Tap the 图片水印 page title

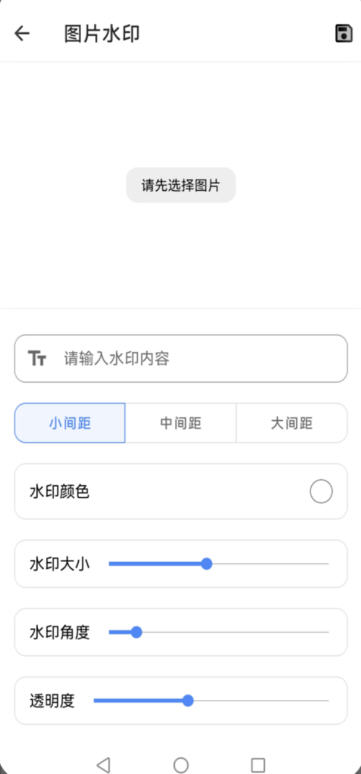point(102,34)
